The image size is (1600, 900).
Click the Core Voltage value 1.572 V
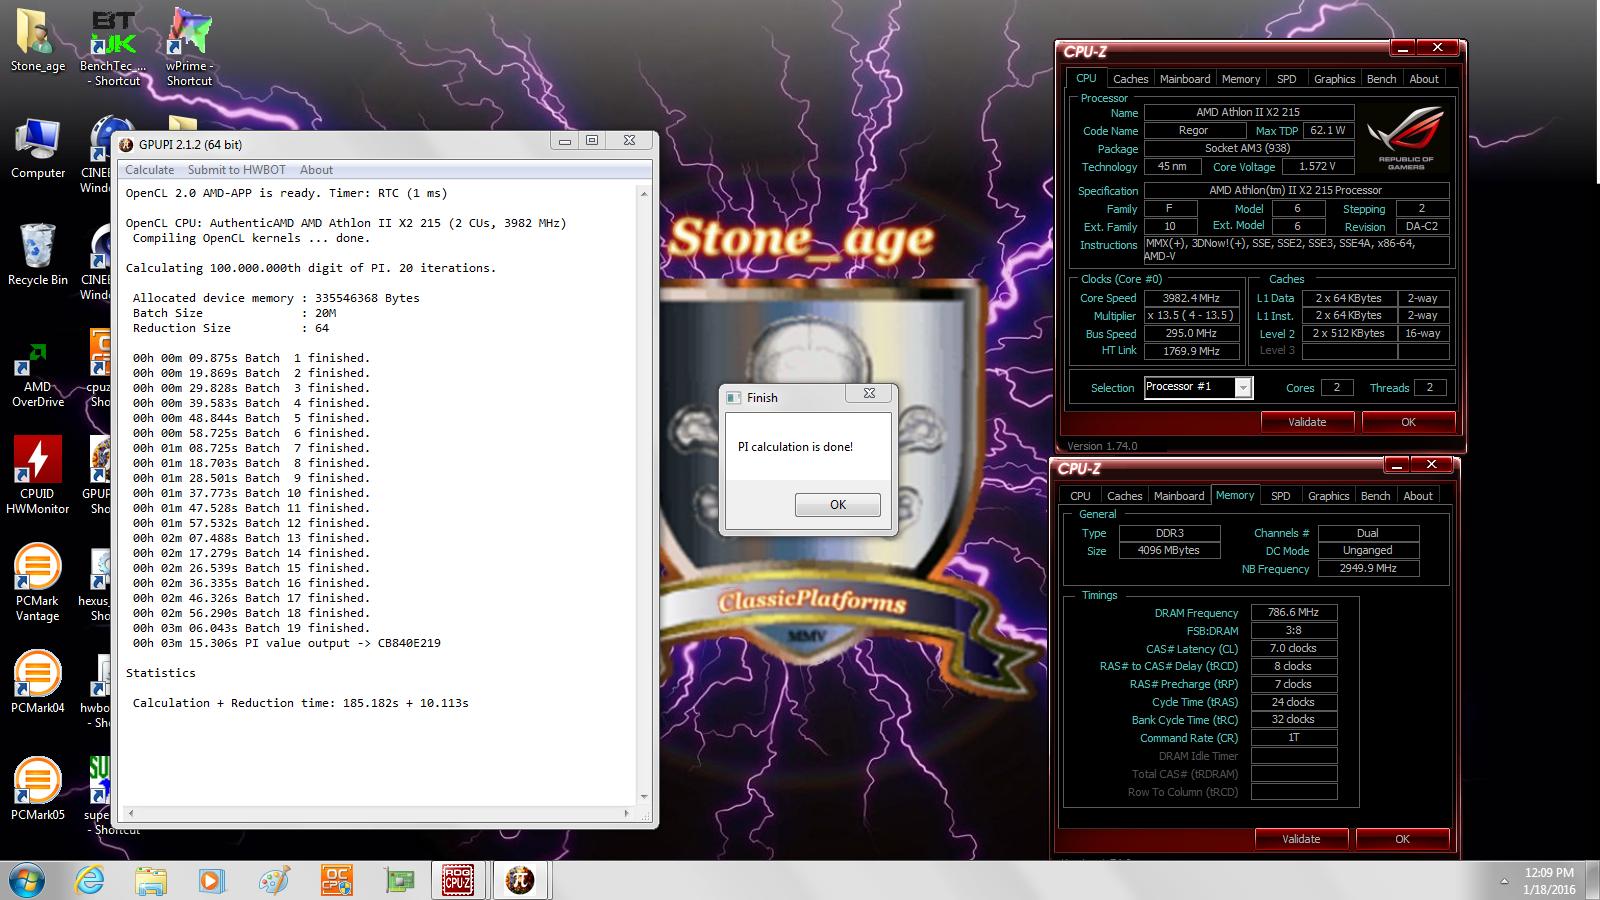point(1316,167)
